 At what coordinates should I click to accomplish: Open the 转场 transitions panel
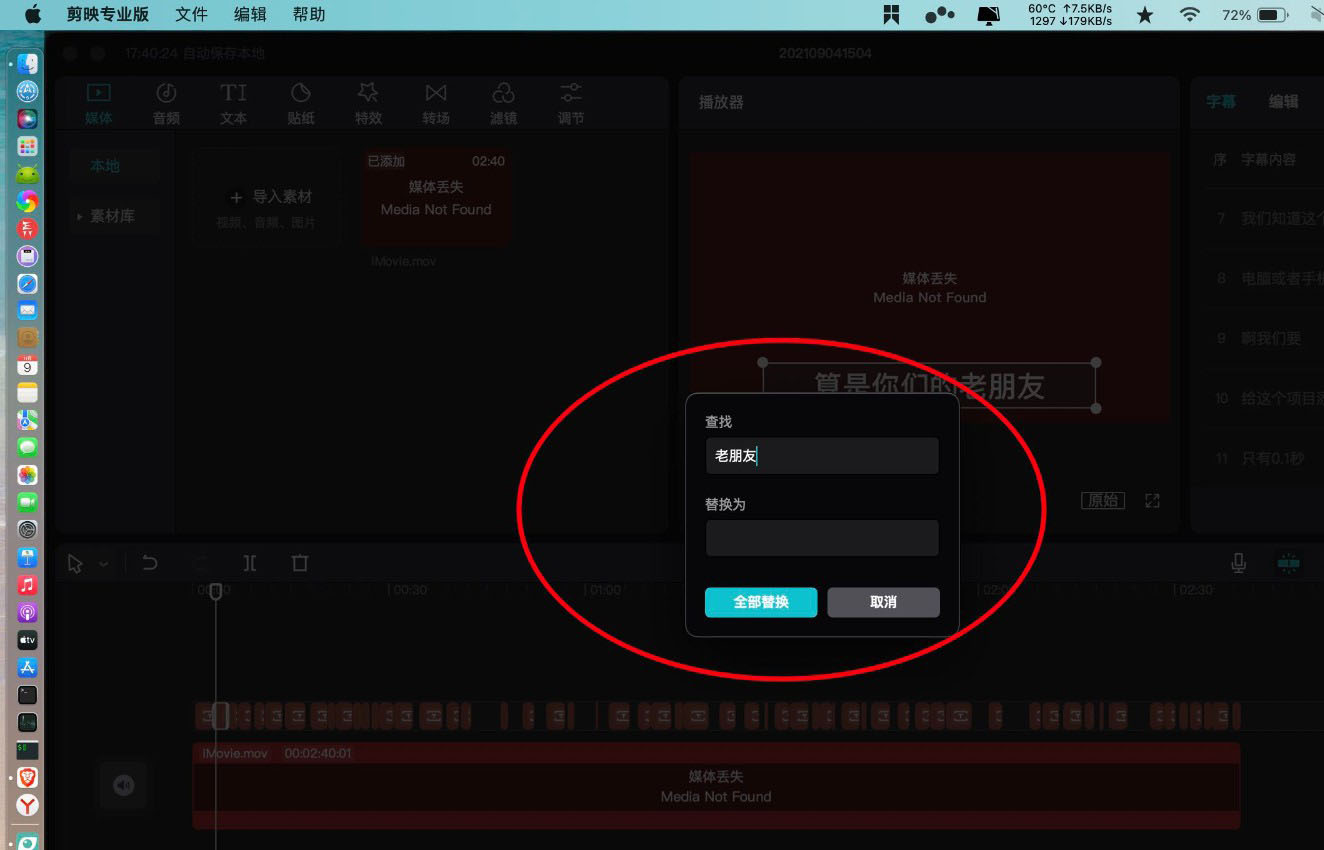pyautogui.click(x=436, y=102)
